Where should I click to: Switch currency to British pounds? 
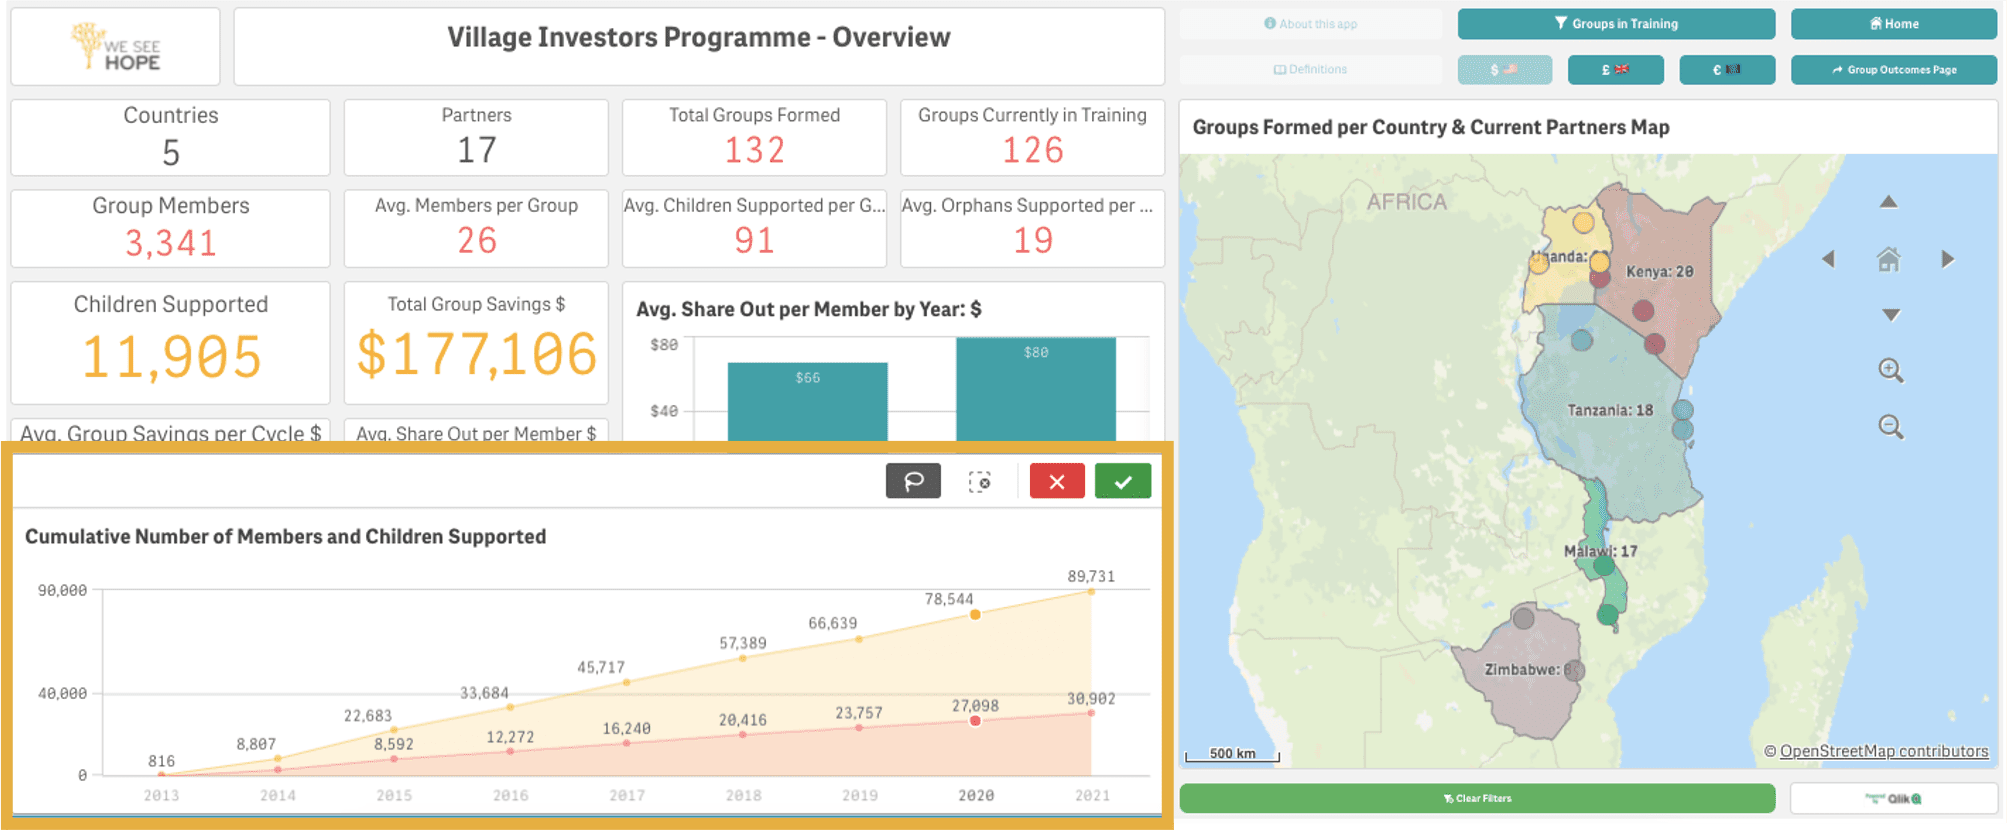click(x=1615, y=70)
